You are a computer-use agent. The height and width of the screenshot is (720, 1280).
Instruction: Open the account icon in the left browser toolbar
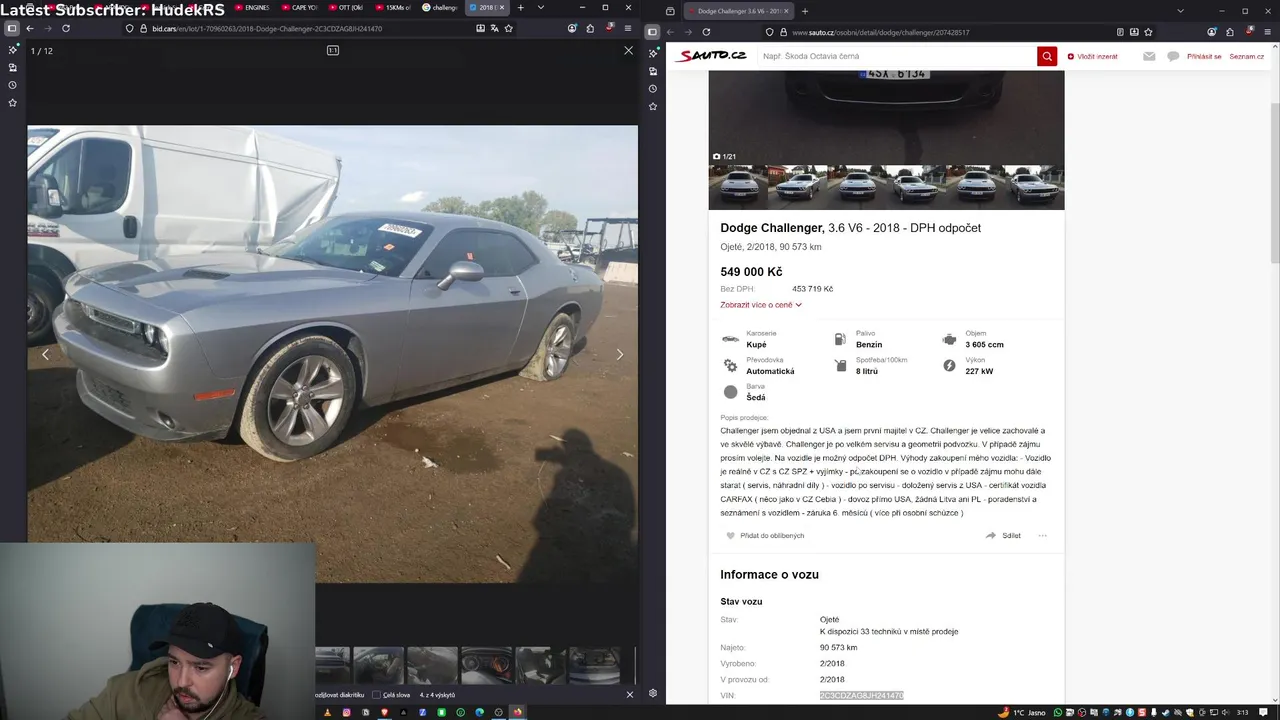point(572,28)
